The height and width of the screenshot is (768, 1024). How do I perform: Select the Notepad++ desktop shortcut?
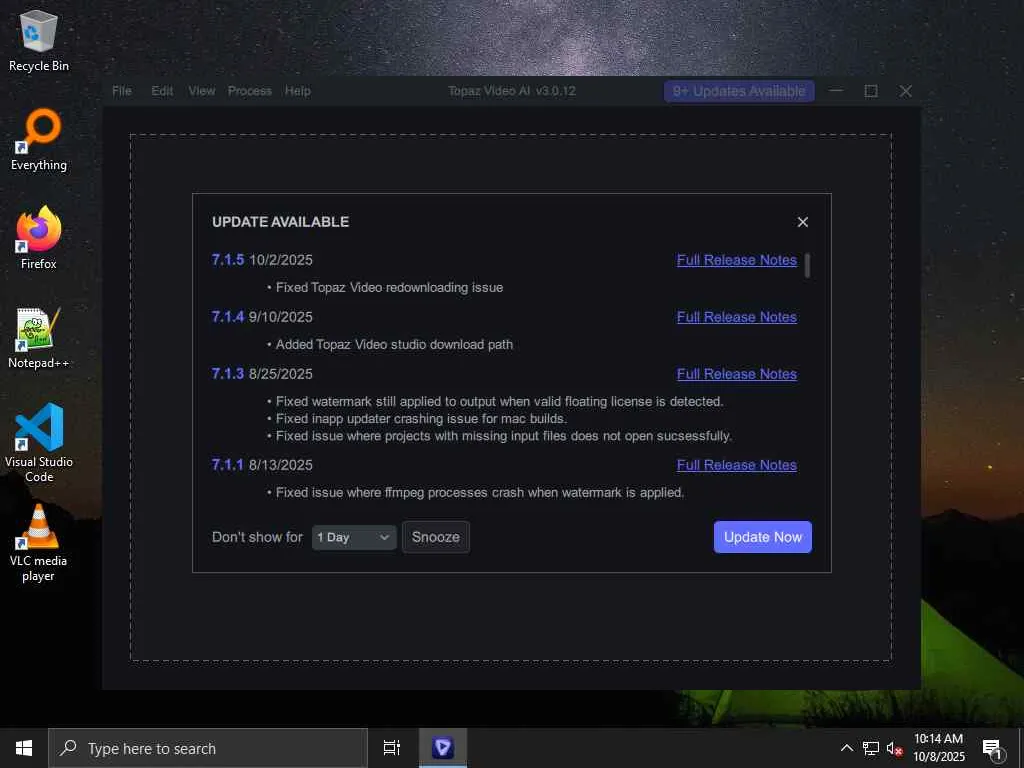pos(39,338)
